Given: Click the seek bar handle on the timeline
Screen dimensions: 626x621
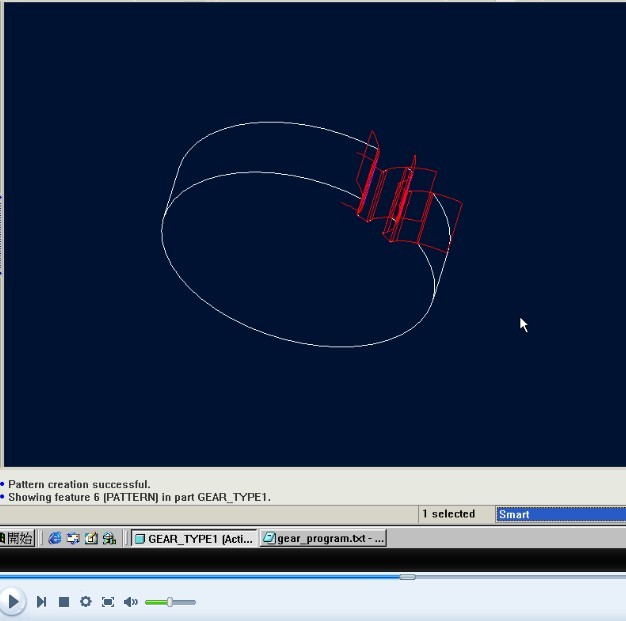Looking at the screenshot, I should (x=407, y=577).
